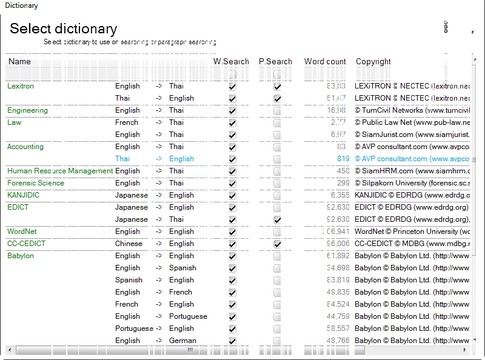Click the P.Search column header
Image resolution: width=485 pixels, height=360 pixels.
[275, 62]
